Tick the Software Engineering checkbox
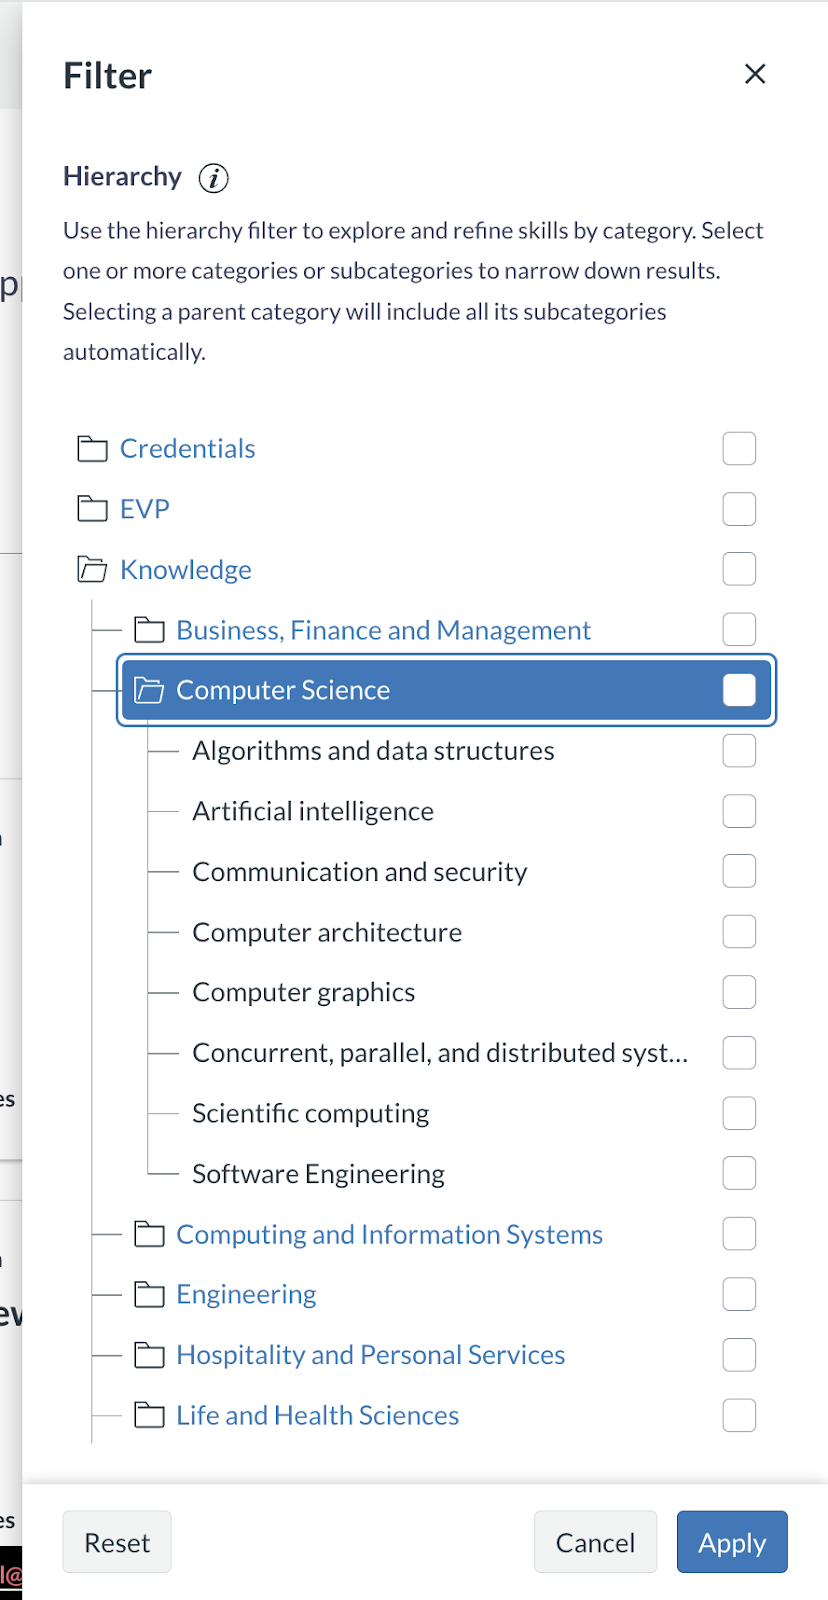Screen dimensions: 828x1600 click(x=739, y=1173)
